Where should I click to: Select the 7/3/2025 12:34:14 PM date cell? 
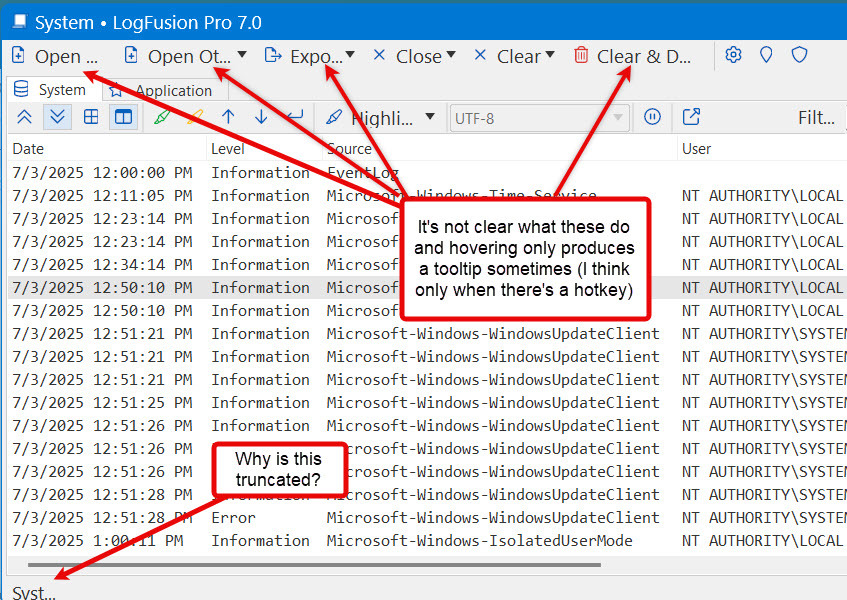tap(102, 265)
